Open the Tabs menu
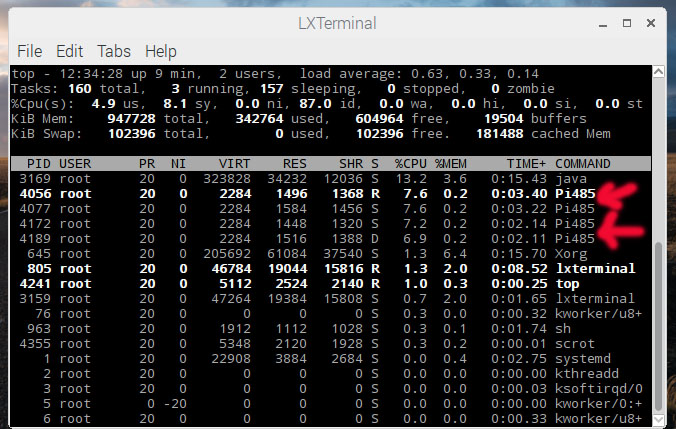The height and width of the screenshot is (429, 676). [114, 51]
